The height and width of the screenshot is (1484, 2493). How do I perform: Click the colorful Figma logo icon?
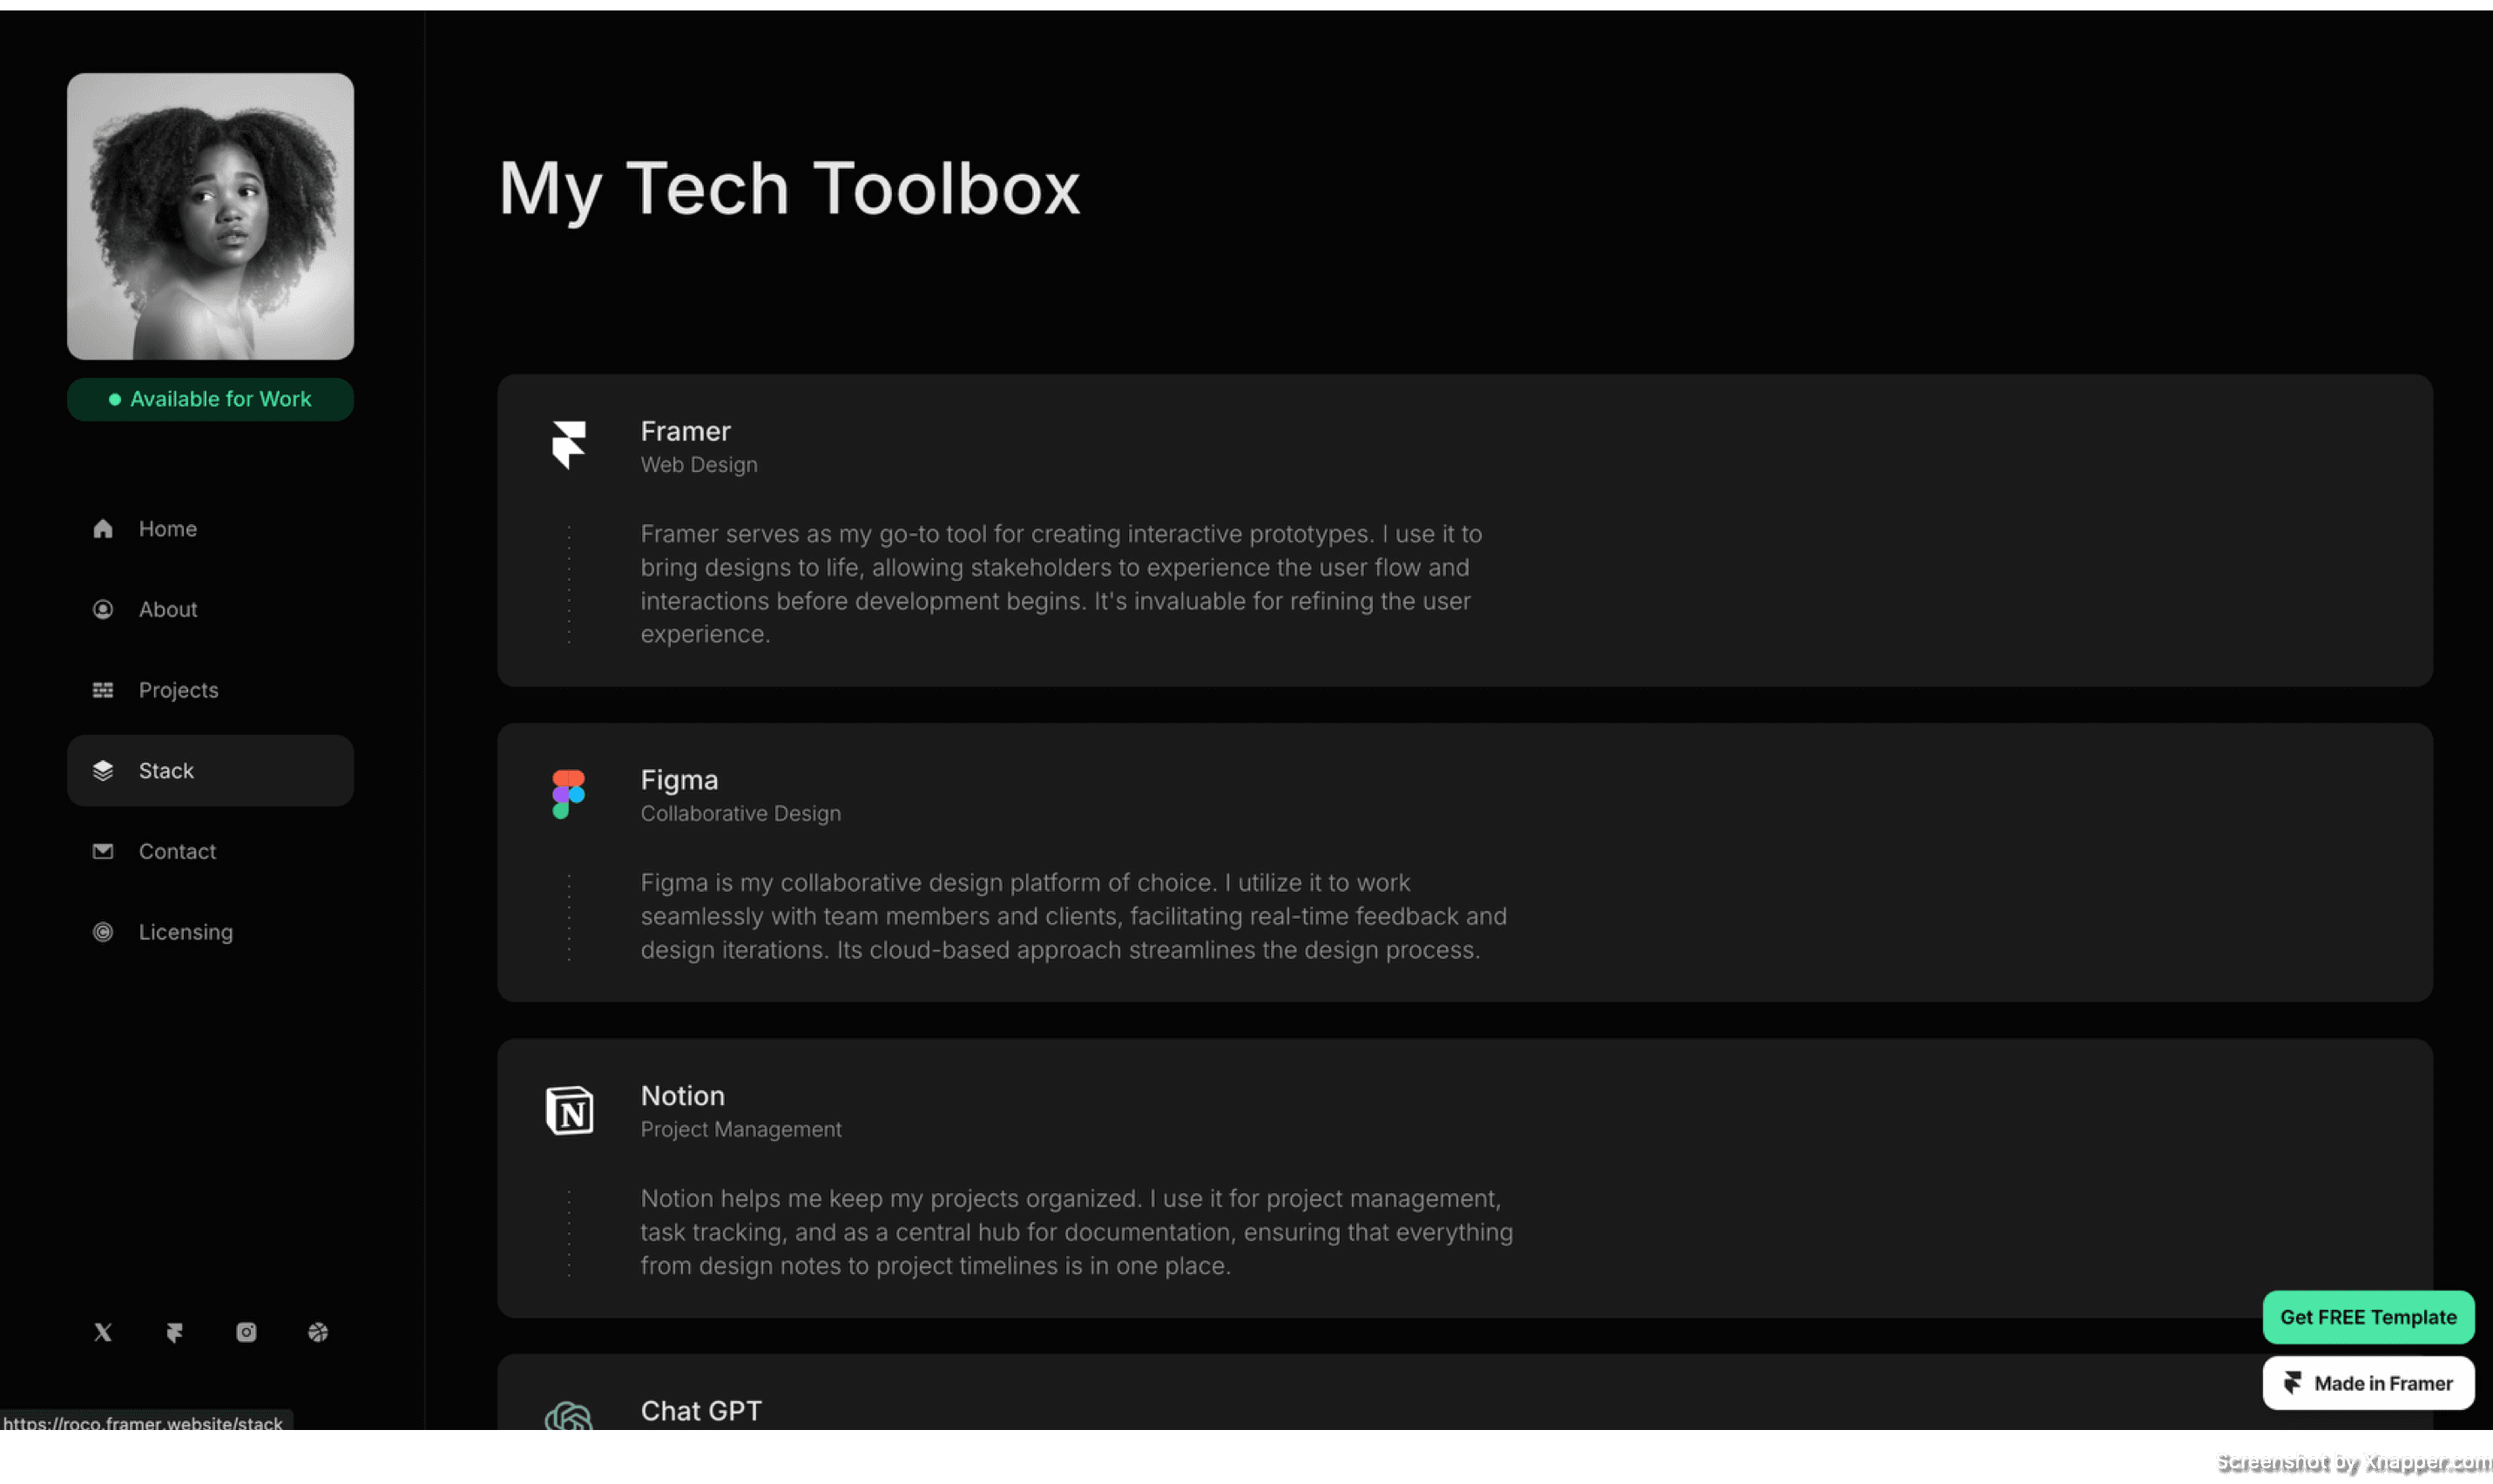click(569, 794)
